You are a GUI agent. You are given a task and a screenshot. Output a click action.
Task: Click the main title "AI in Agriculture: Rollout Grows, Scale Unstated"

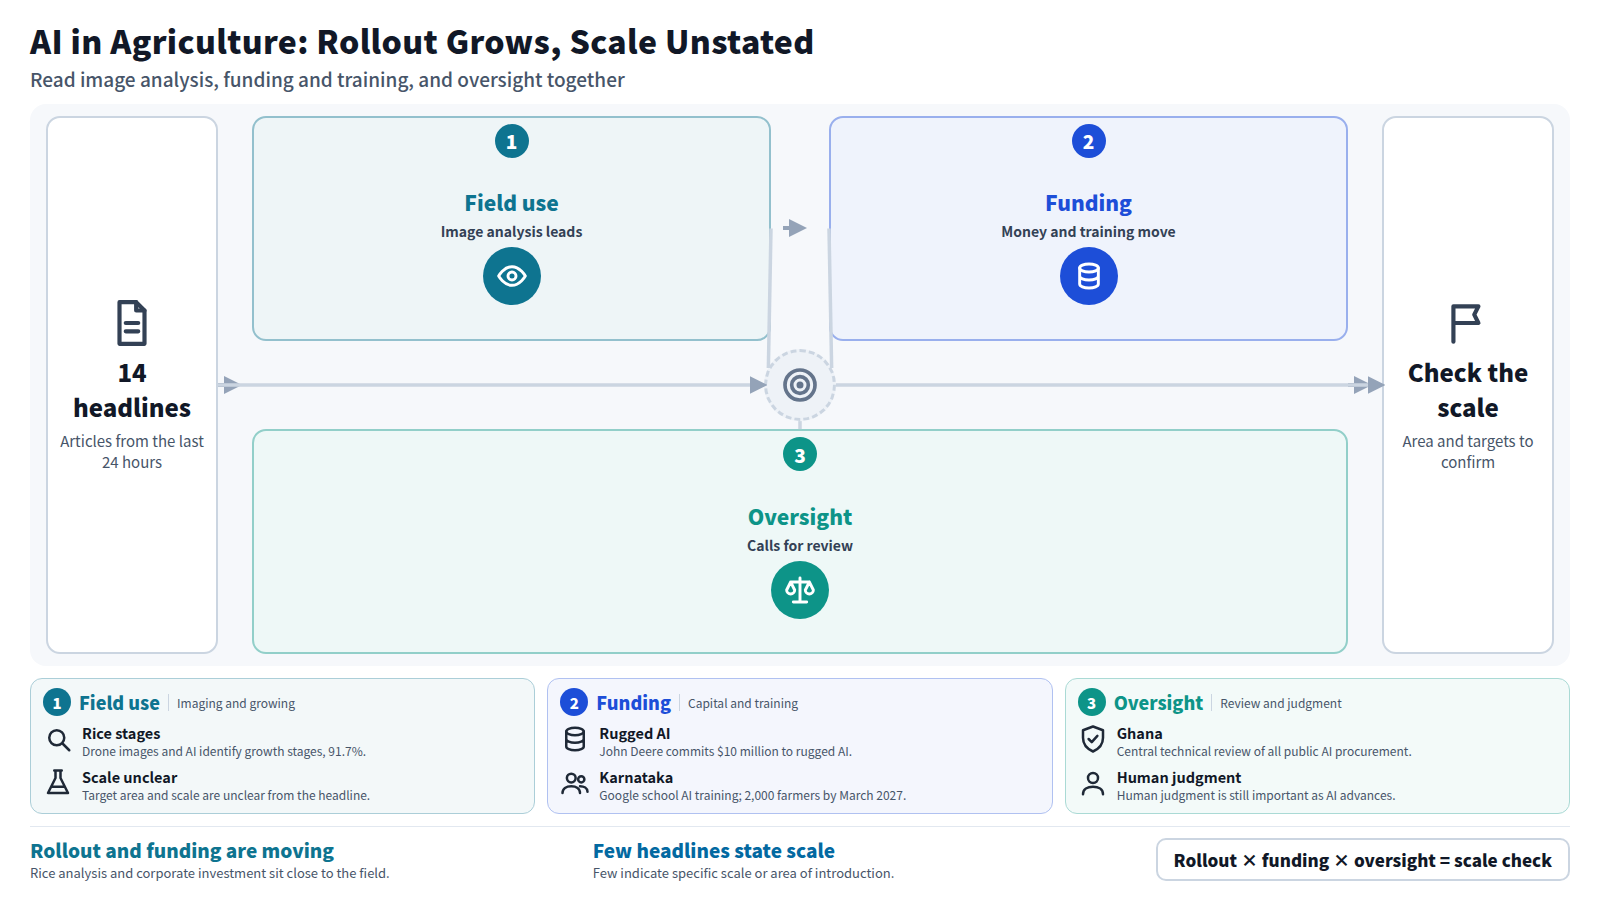click(x=421, y=43)
